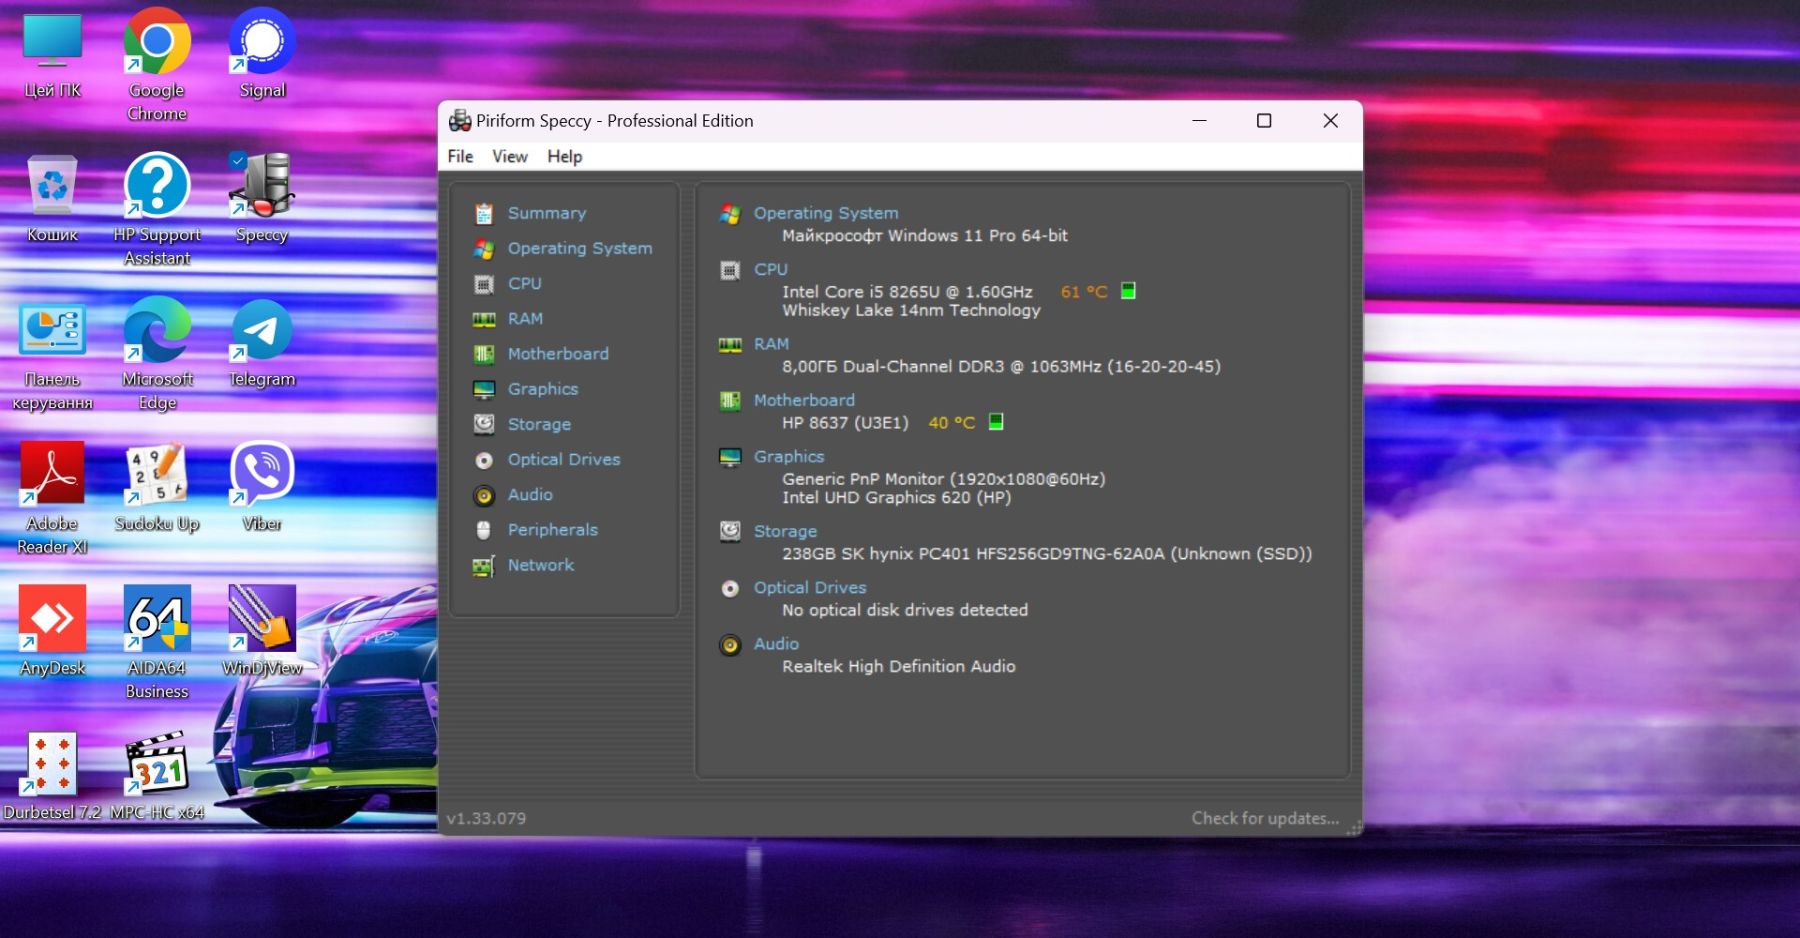Screen dimensions: 1800x938
Task: Switch to the Operating System section
Action: [580, 248]
